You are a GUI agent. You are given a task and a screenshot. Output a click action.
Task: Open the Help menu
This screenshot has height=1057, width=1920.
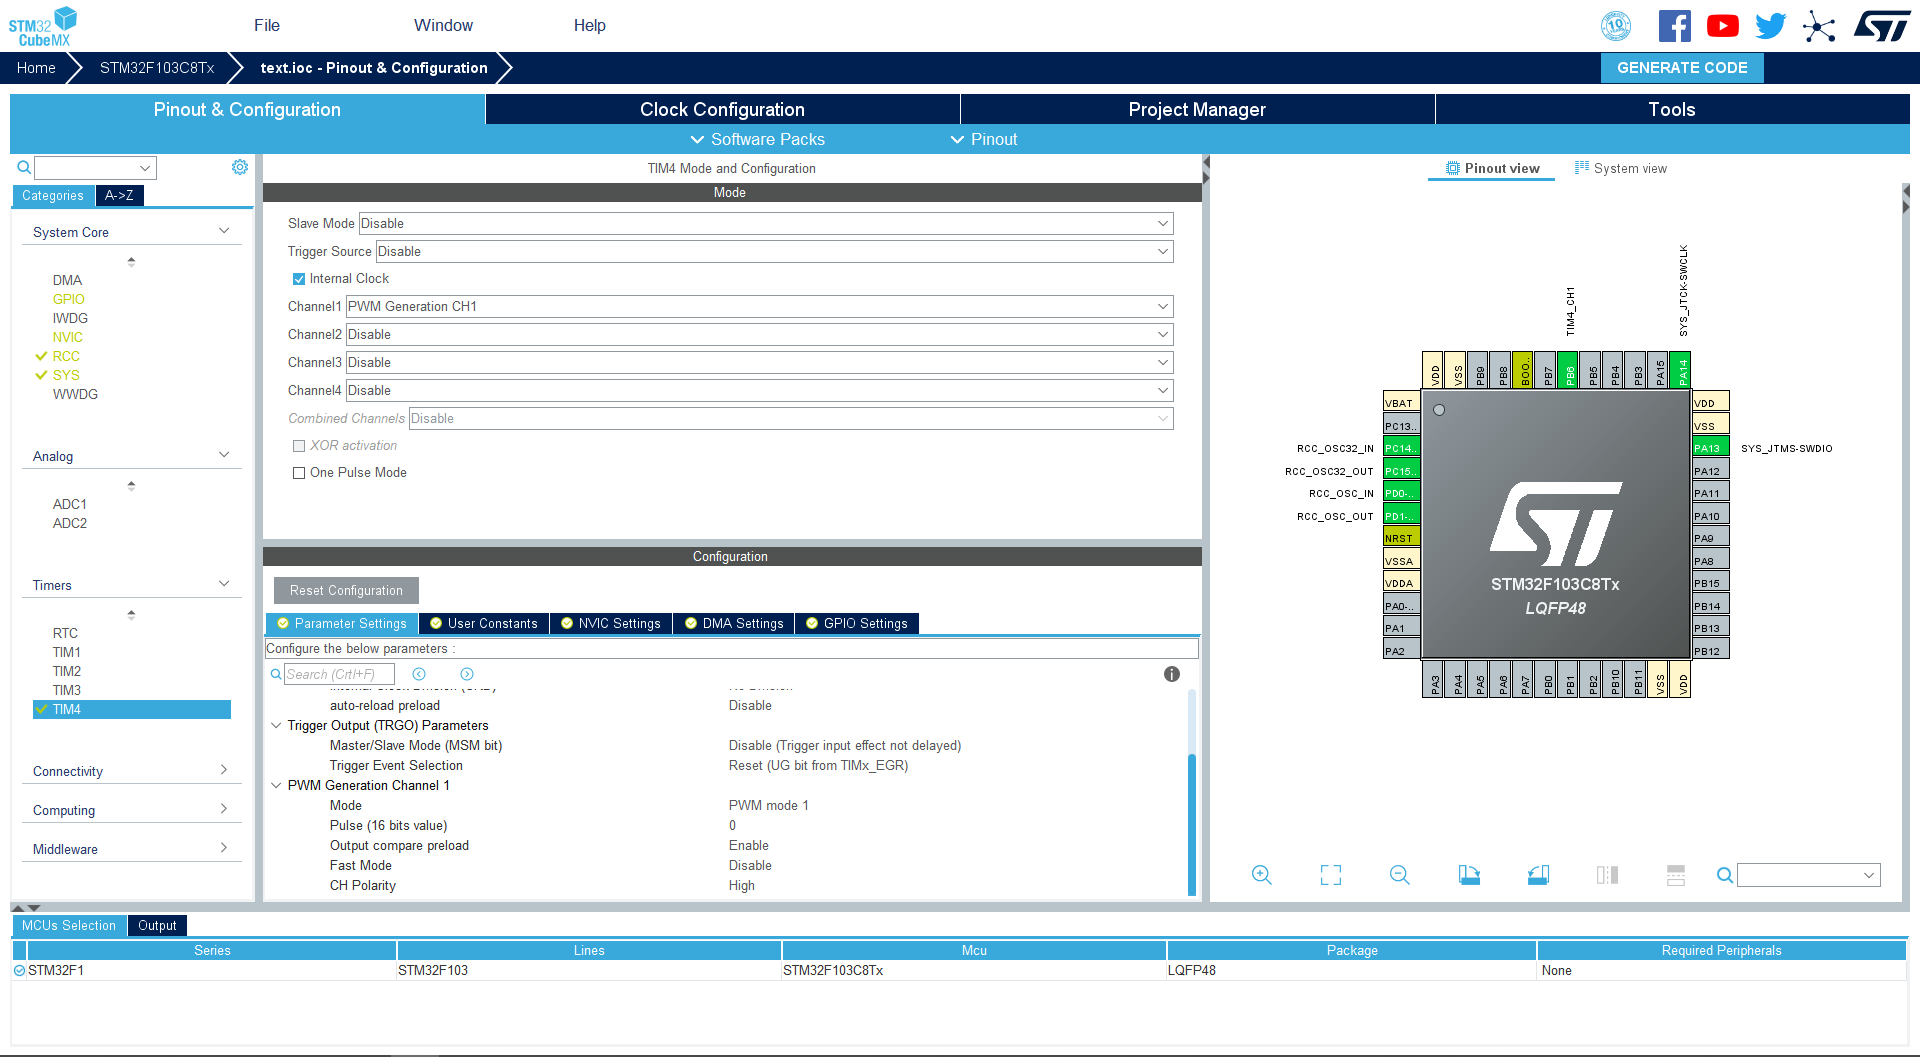(x=589, y=26)
